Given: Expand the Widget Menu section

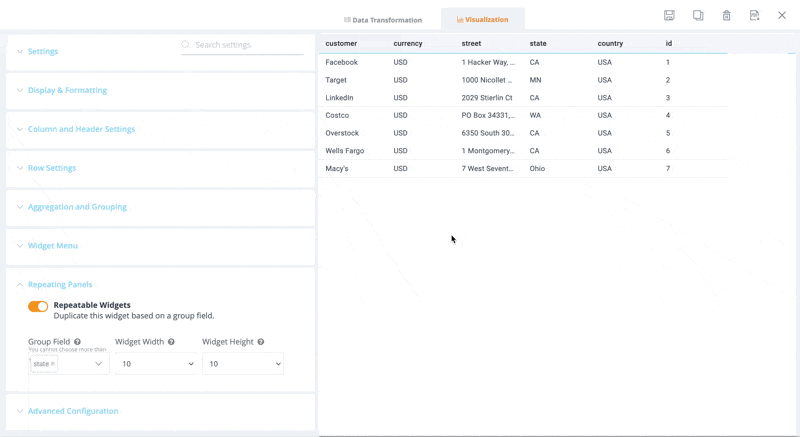Looking at the screenshot, I should pyautogui.click(x=53, y=245).
